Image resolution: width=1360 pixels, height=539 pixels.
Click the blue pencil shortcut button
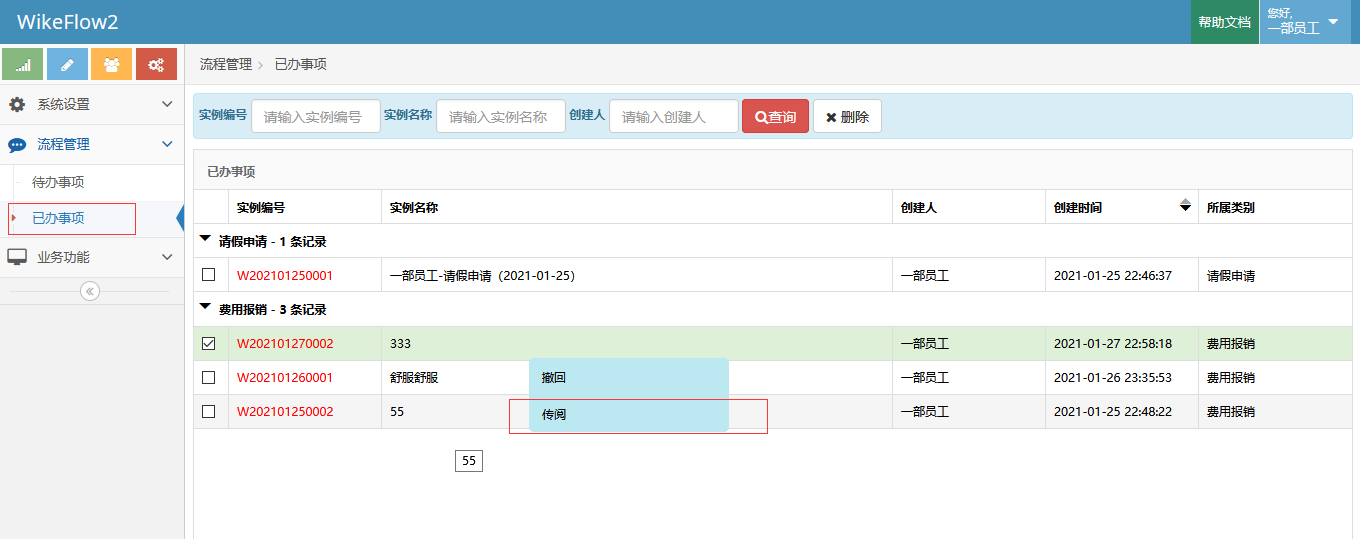pos(67,64)
